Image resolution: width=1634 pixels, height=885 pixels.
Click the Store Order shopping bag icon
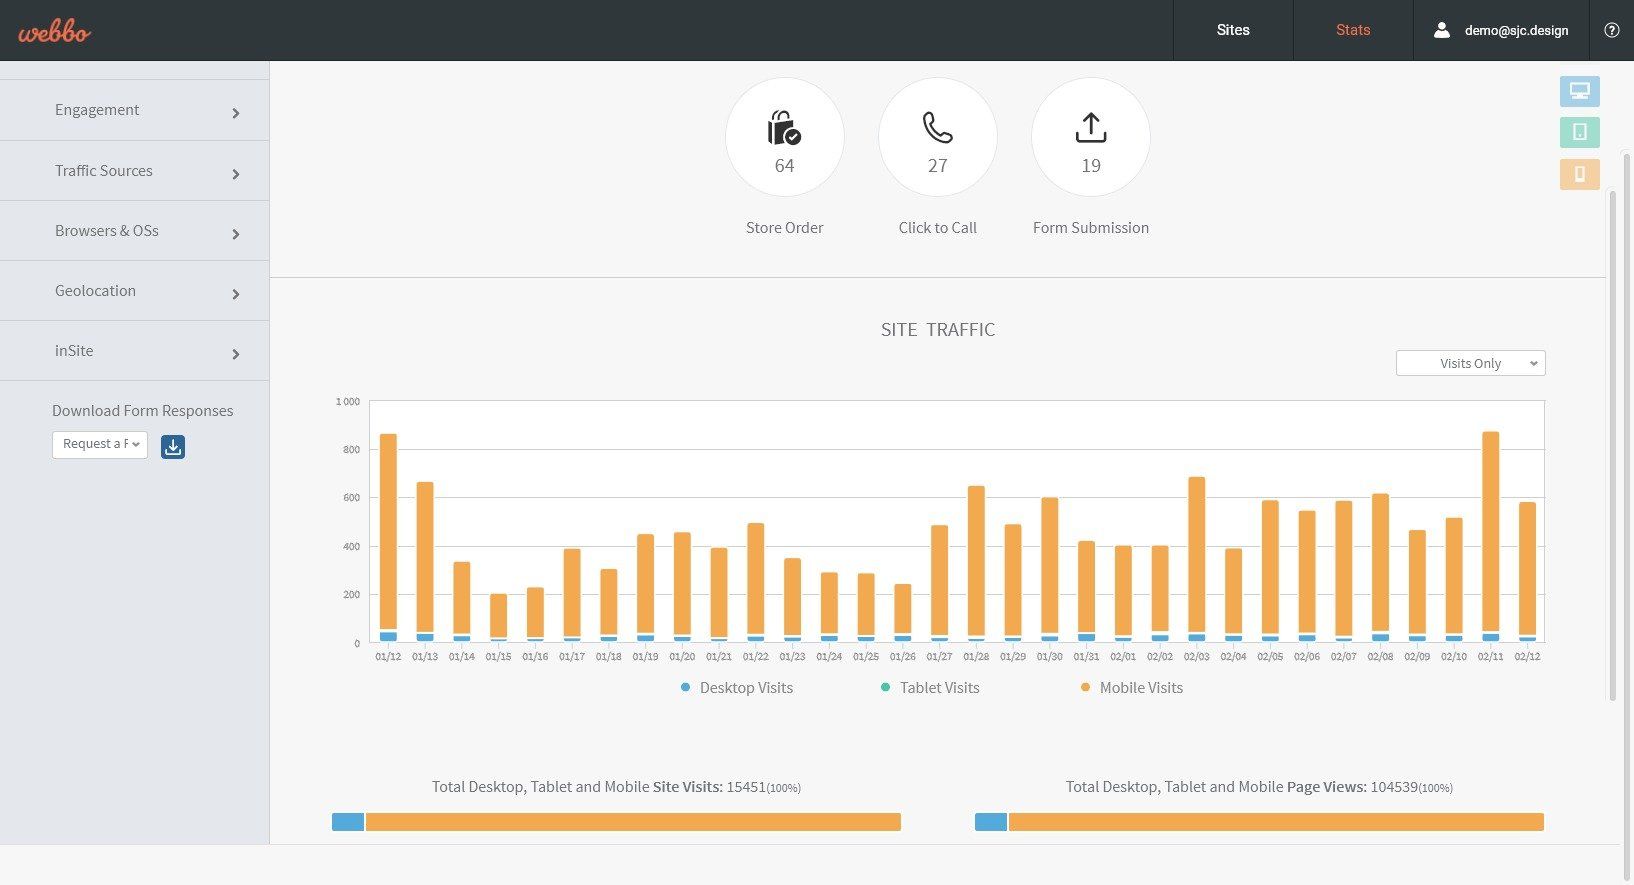pos(784,128)
